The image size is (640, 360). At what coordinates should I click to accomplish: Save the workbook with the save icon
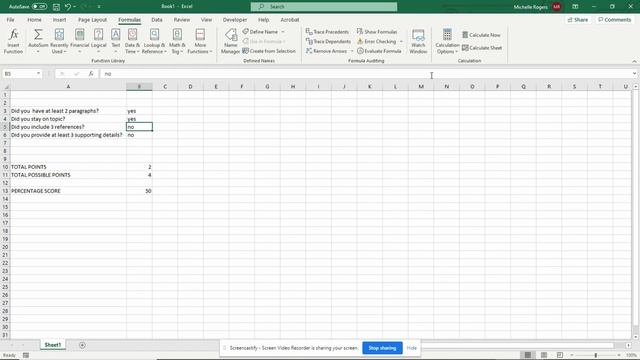[x=56, y=7]
